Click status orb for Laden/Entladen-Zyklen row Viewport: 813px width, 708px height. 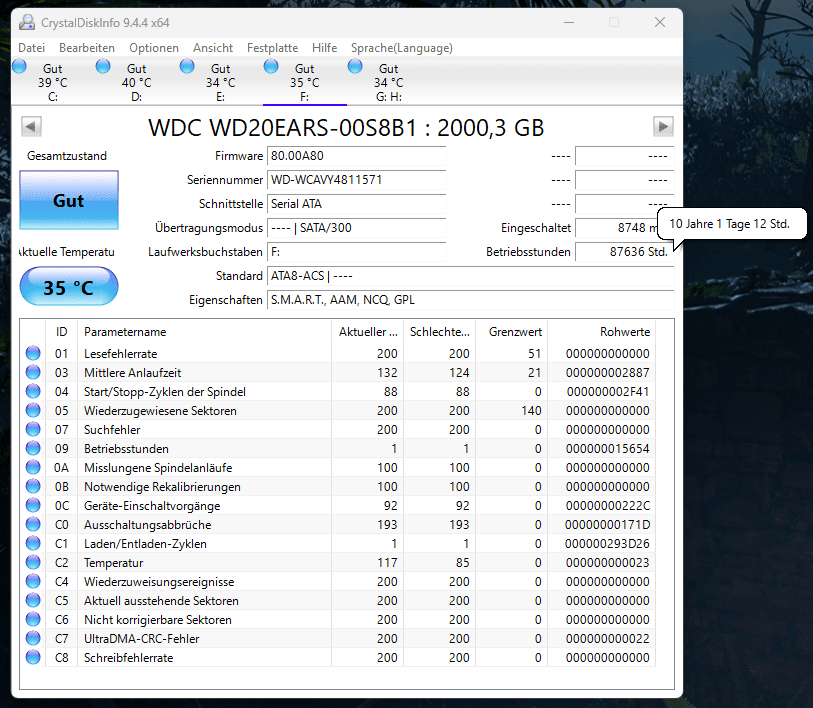33,544
